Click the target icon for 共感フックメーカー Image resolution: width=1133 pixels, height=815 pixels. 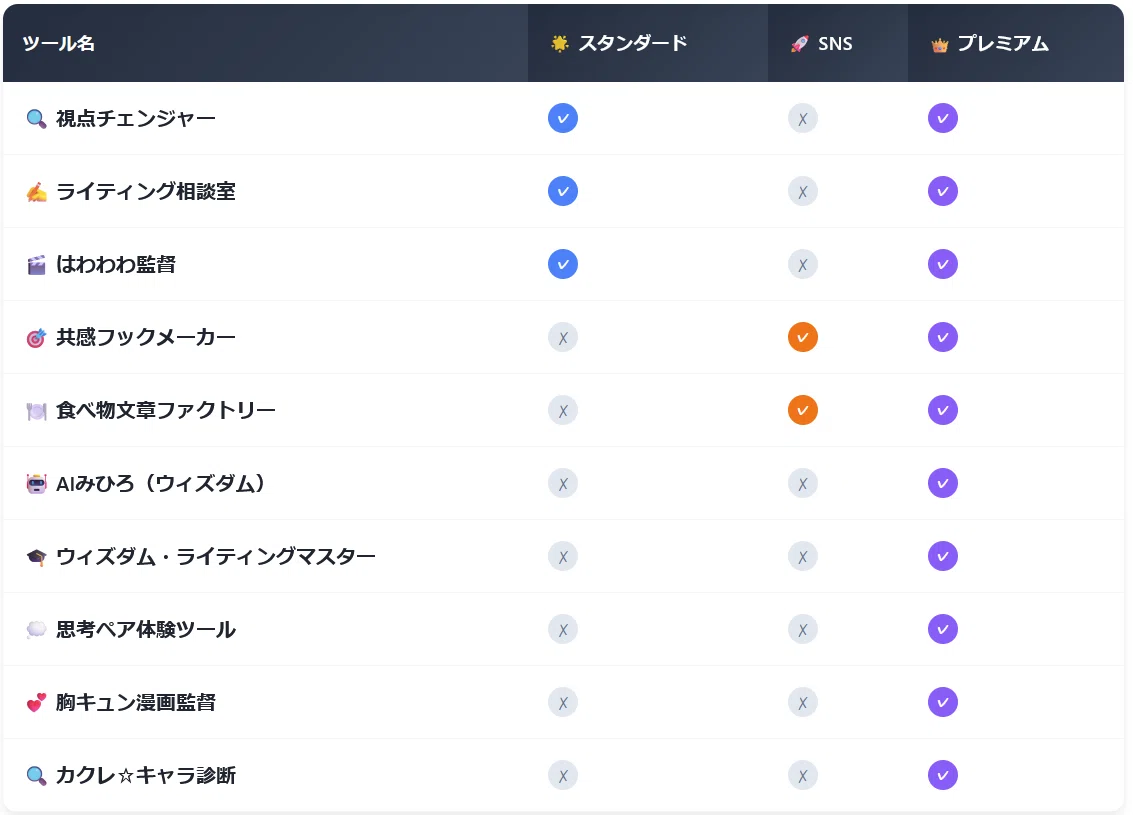[36, 337]
